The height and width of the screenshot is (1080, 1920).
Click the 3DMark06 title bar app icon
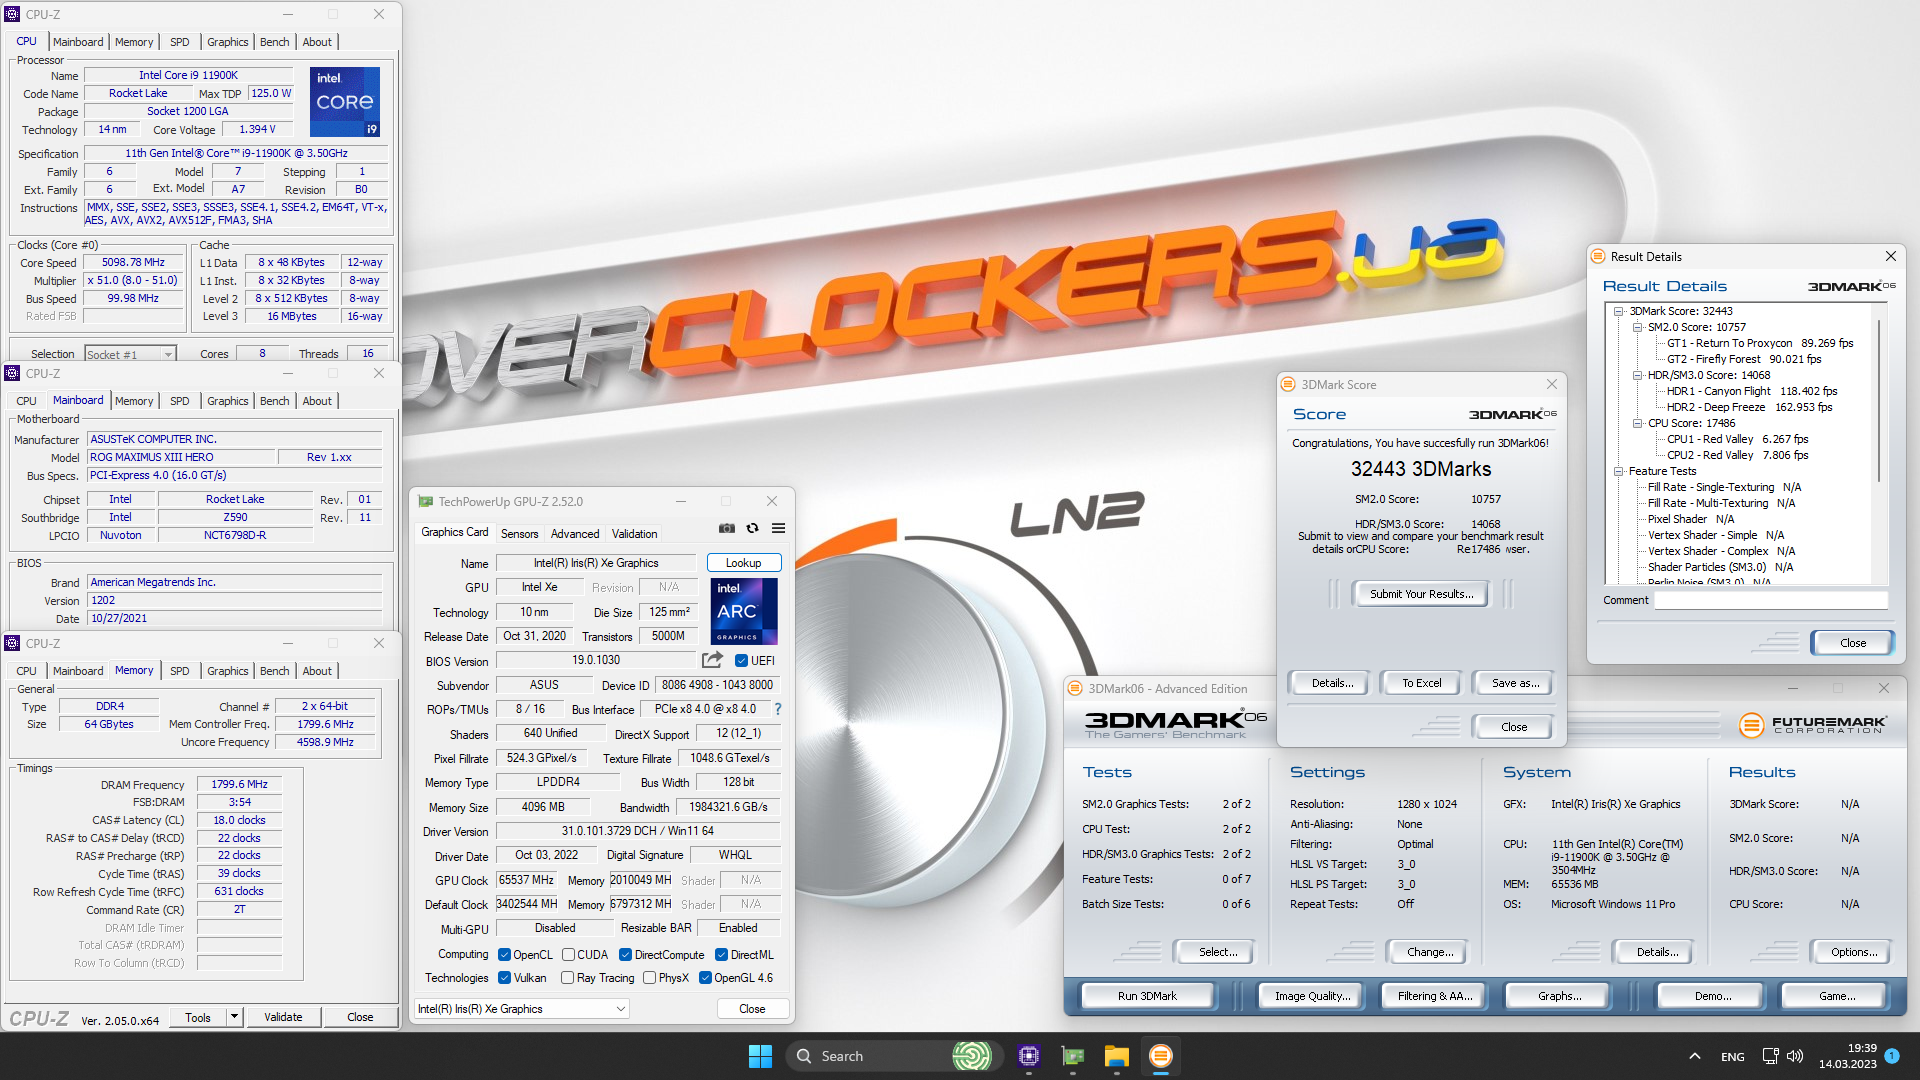coord(1075,689)
